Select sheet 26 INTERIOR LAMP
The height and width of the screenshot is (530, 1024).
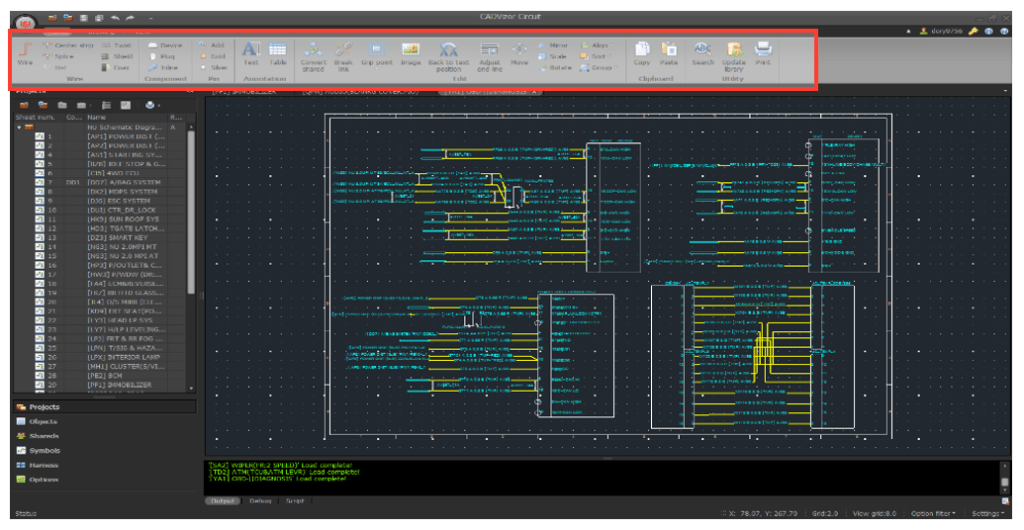tap(101, 357)
